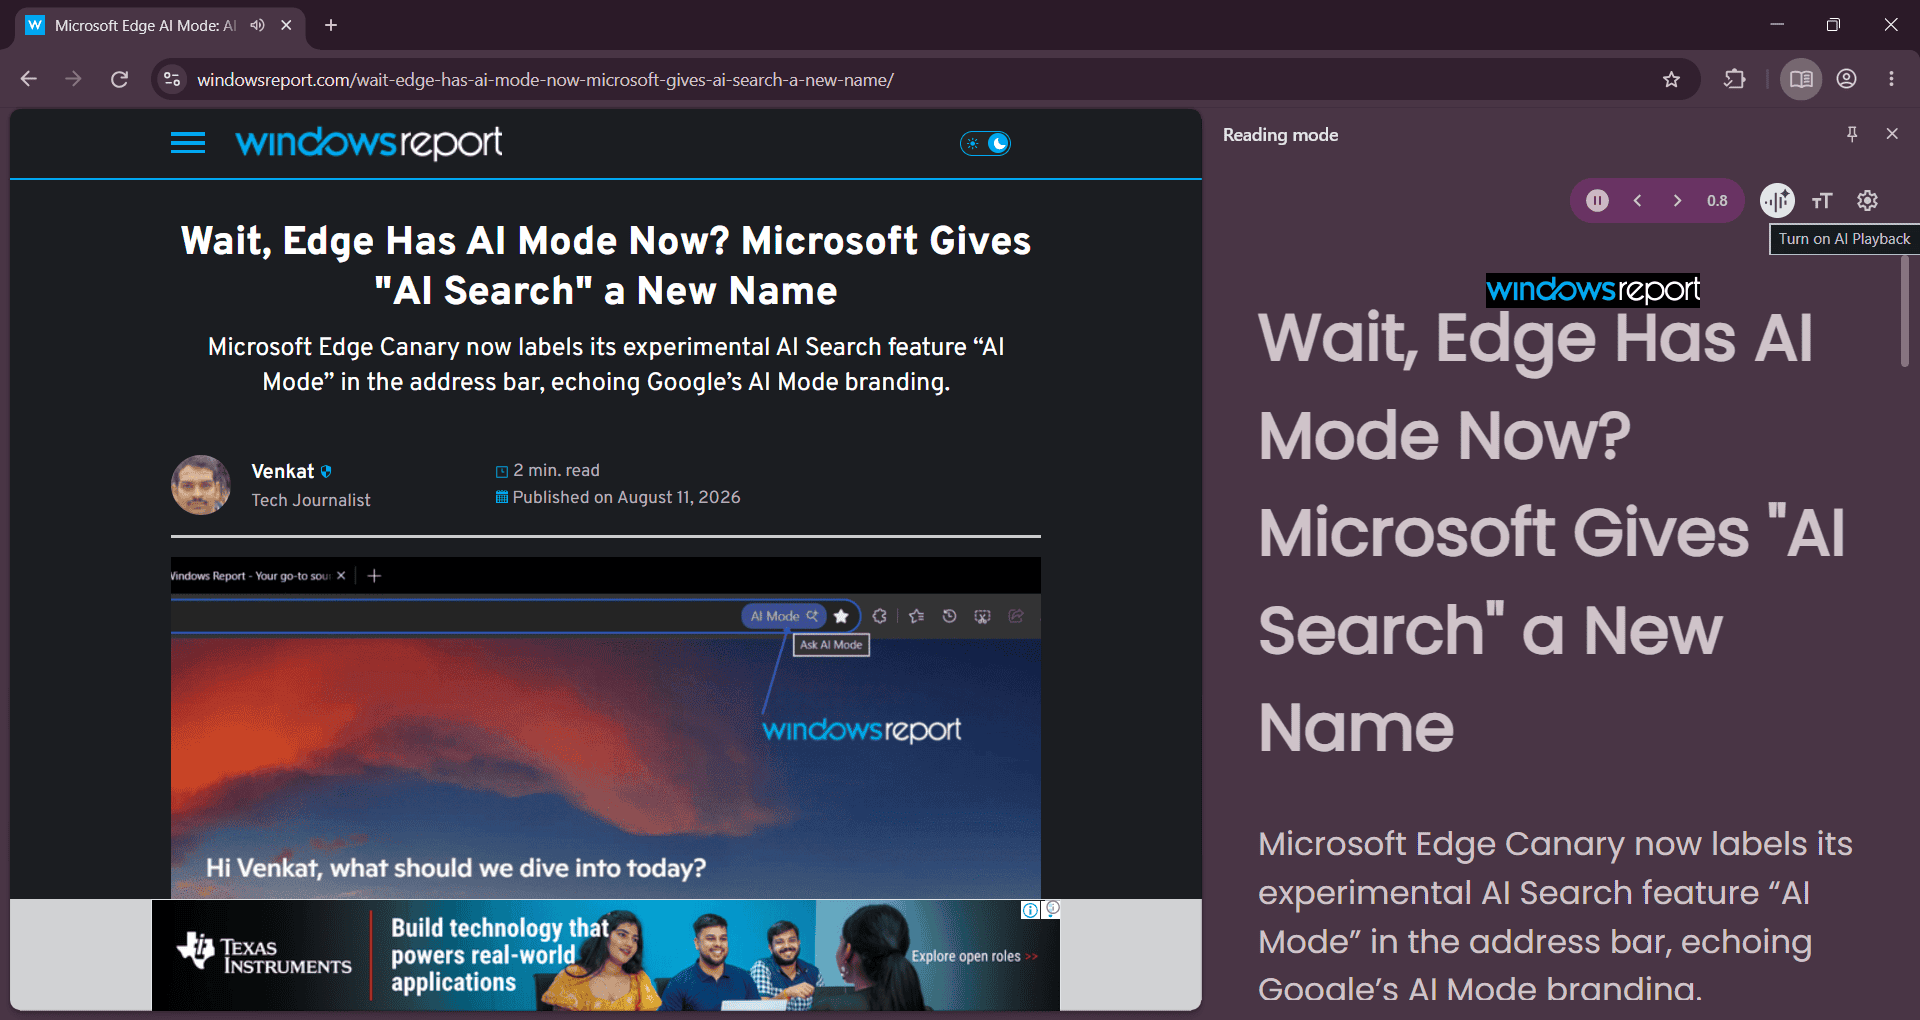Open the profile account icon
The height and width of the screenshot is (1020, 1920).
click(x=1847, y=79)
